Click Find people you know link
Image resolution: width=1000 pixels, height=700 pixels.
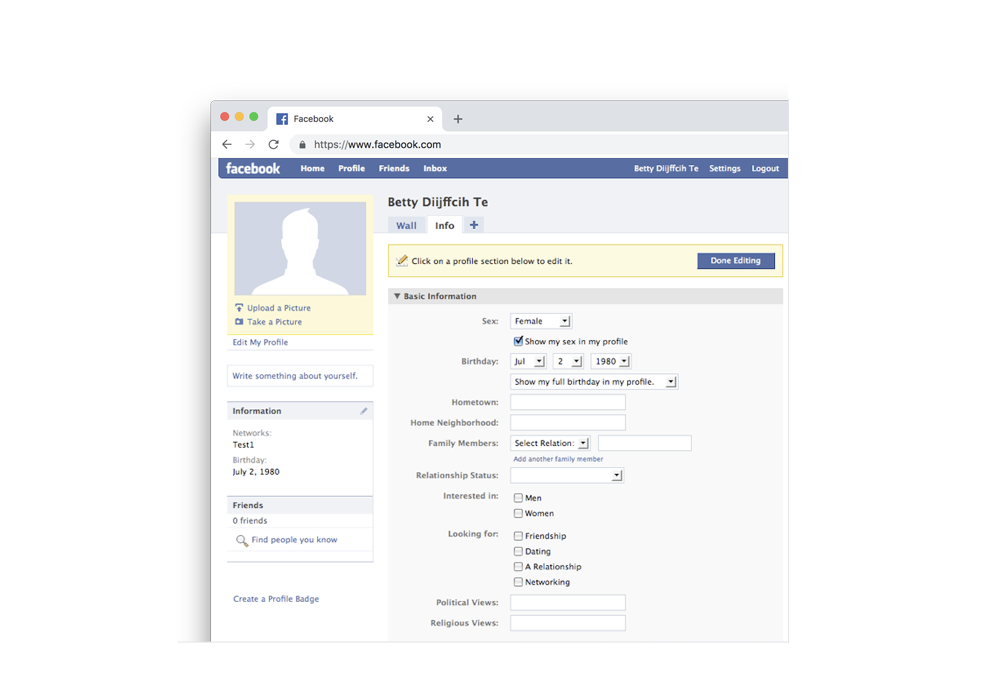[x=294, y=540]
